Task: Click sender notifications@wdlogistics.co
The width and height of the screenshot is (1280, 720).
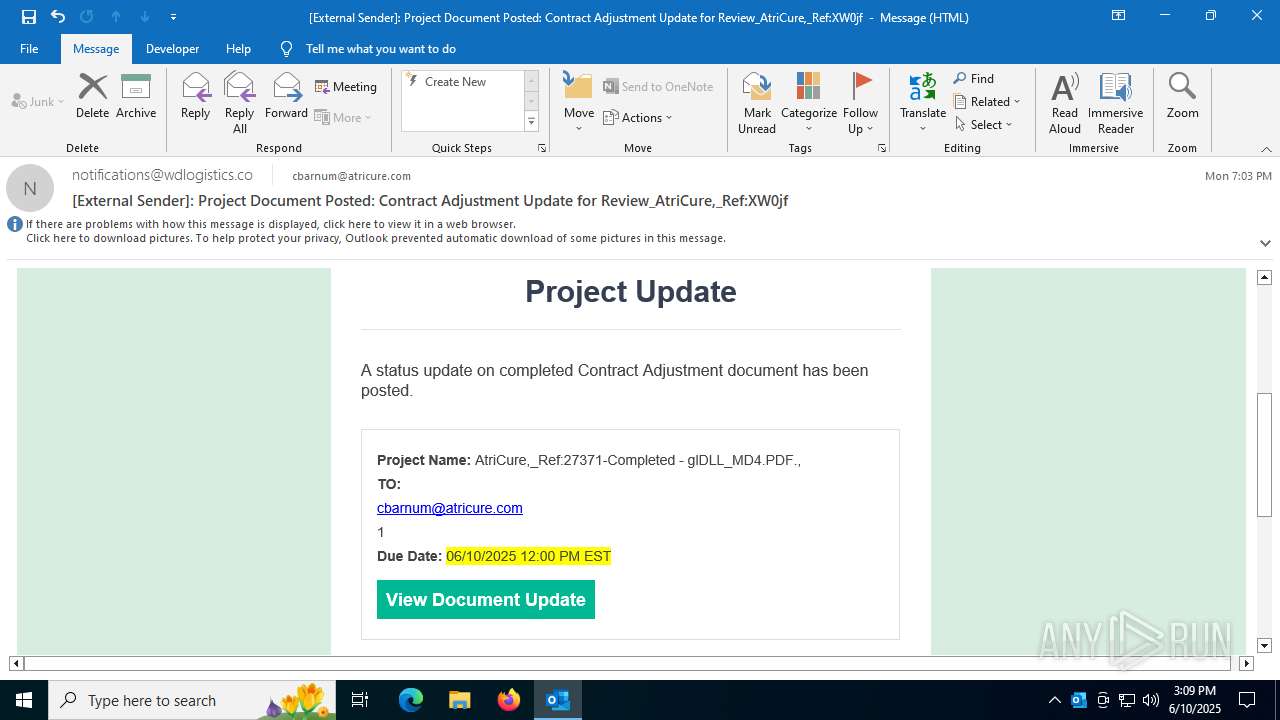Action: coord(162,175)
